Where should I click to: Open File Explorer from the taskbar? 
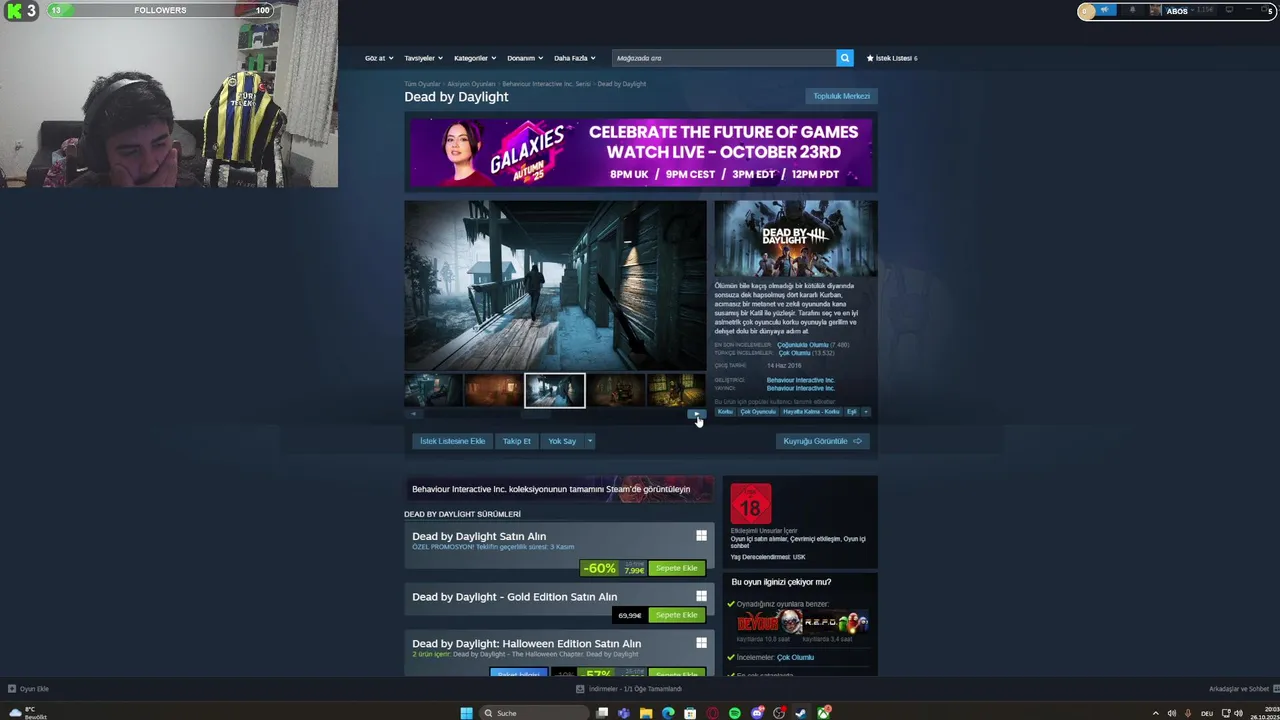pyautogui.click(x=646, y=713)
